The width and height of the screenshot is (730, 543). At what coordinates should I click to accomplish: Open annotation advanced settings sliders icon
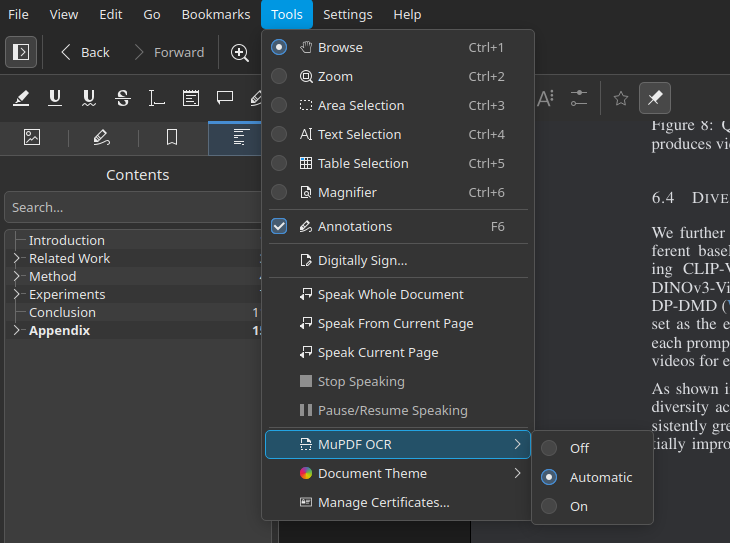(579, 98)
